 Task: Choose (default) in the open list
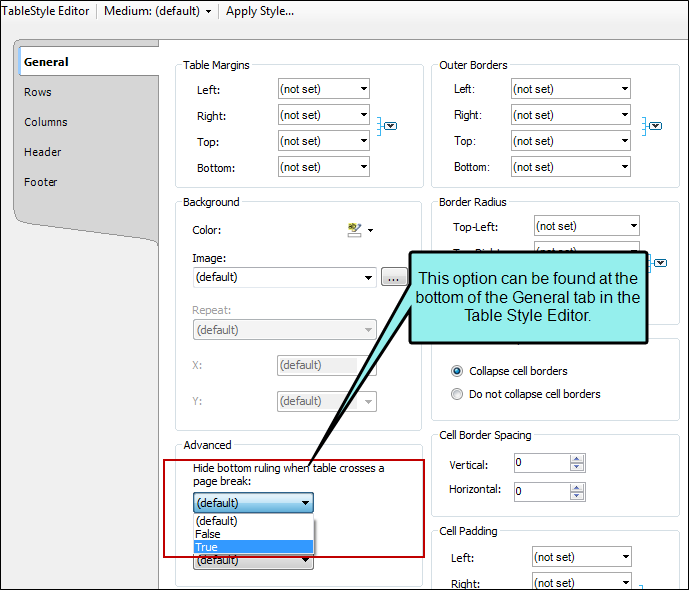tap(253, 521)
